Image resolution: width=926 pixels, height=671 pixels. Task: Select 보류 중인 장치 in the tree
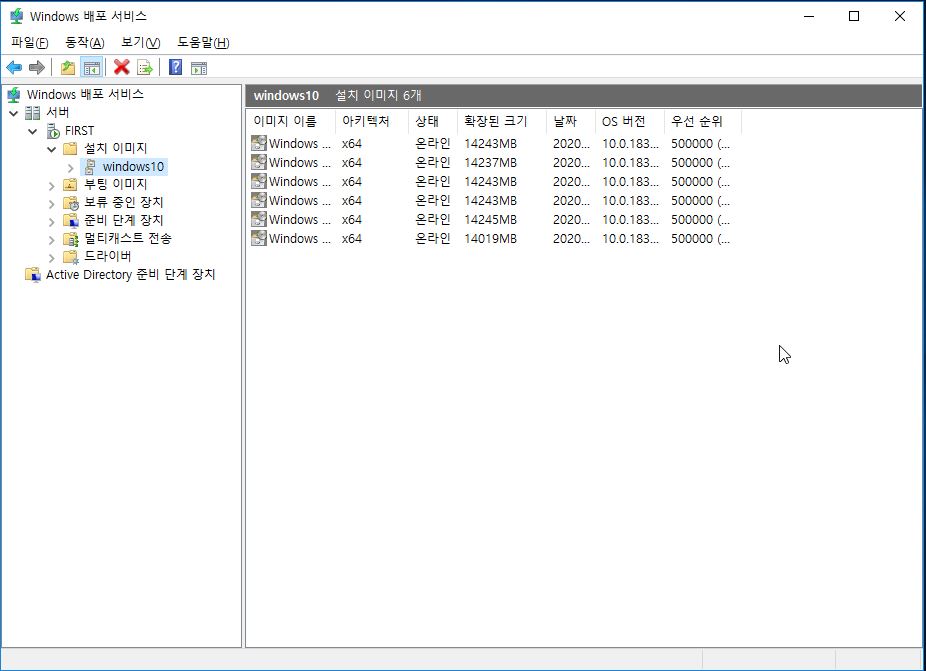[x=123, y=203]
